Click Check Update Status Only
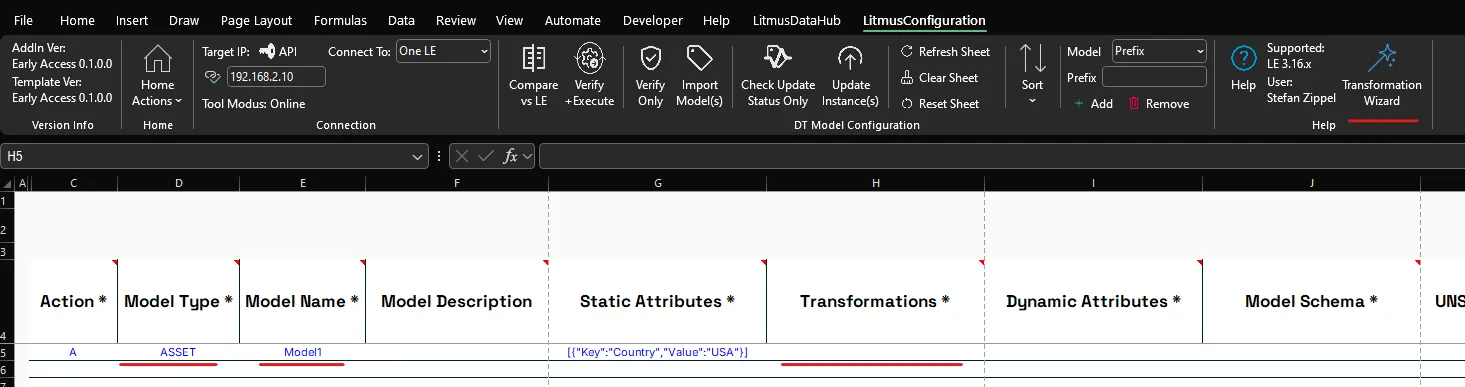The height and width of the screenshot is (387, 1465). click(778, 75)
